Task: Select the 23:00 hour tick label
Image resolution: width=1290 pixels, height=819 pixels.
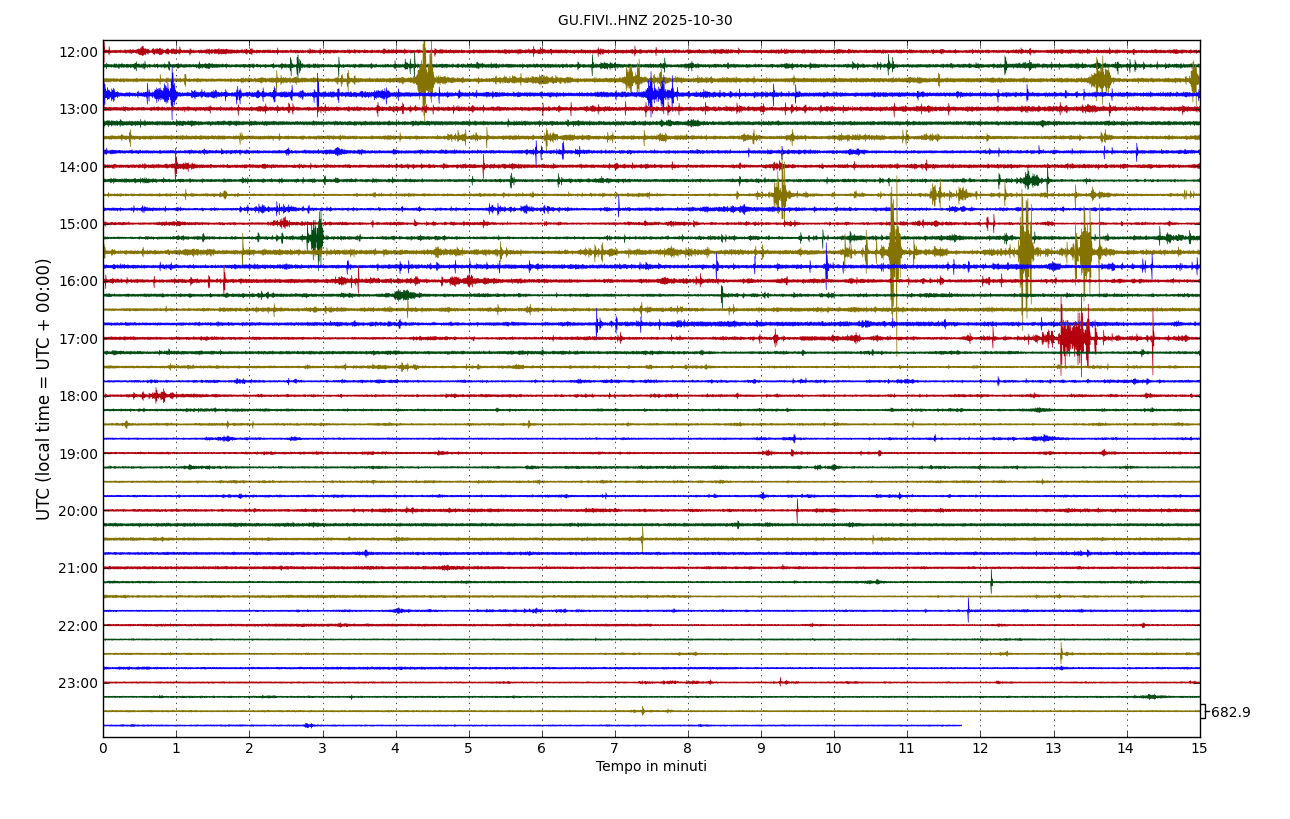Action: coord(78,683)
